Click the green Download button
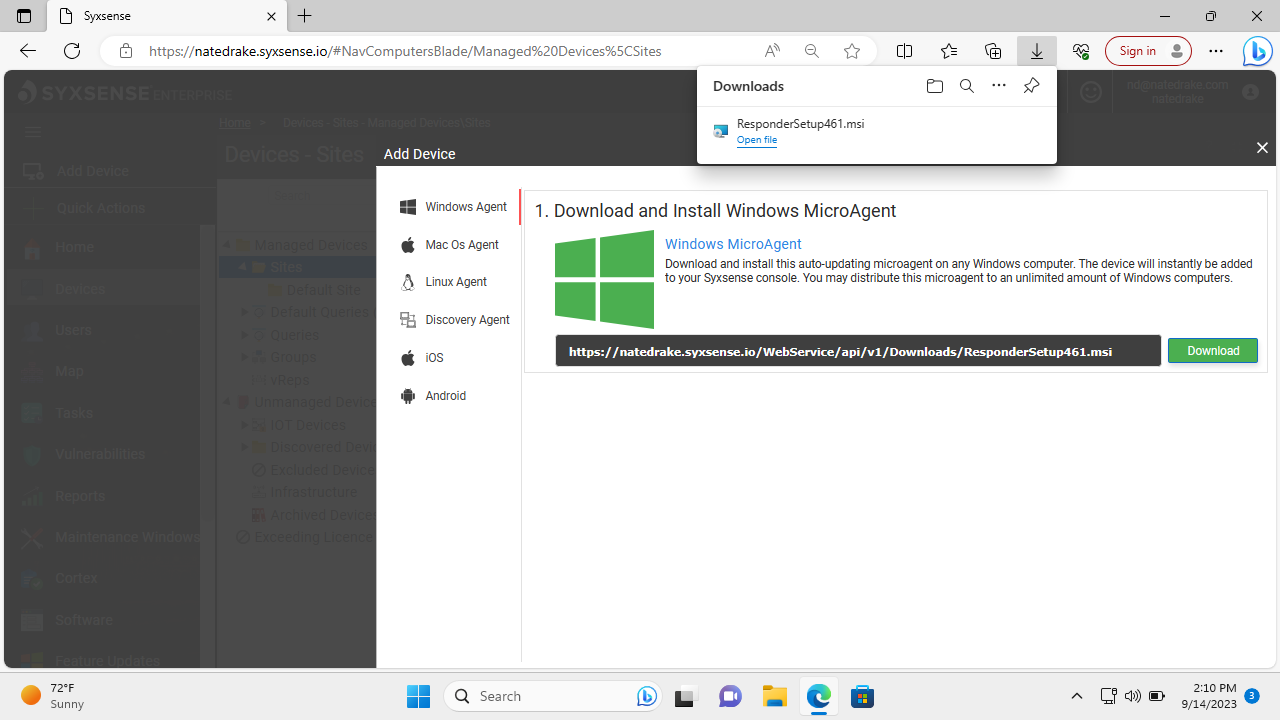Viewport: 1280px width, 720px height. pyautogui.click(x=1213, y=351)
